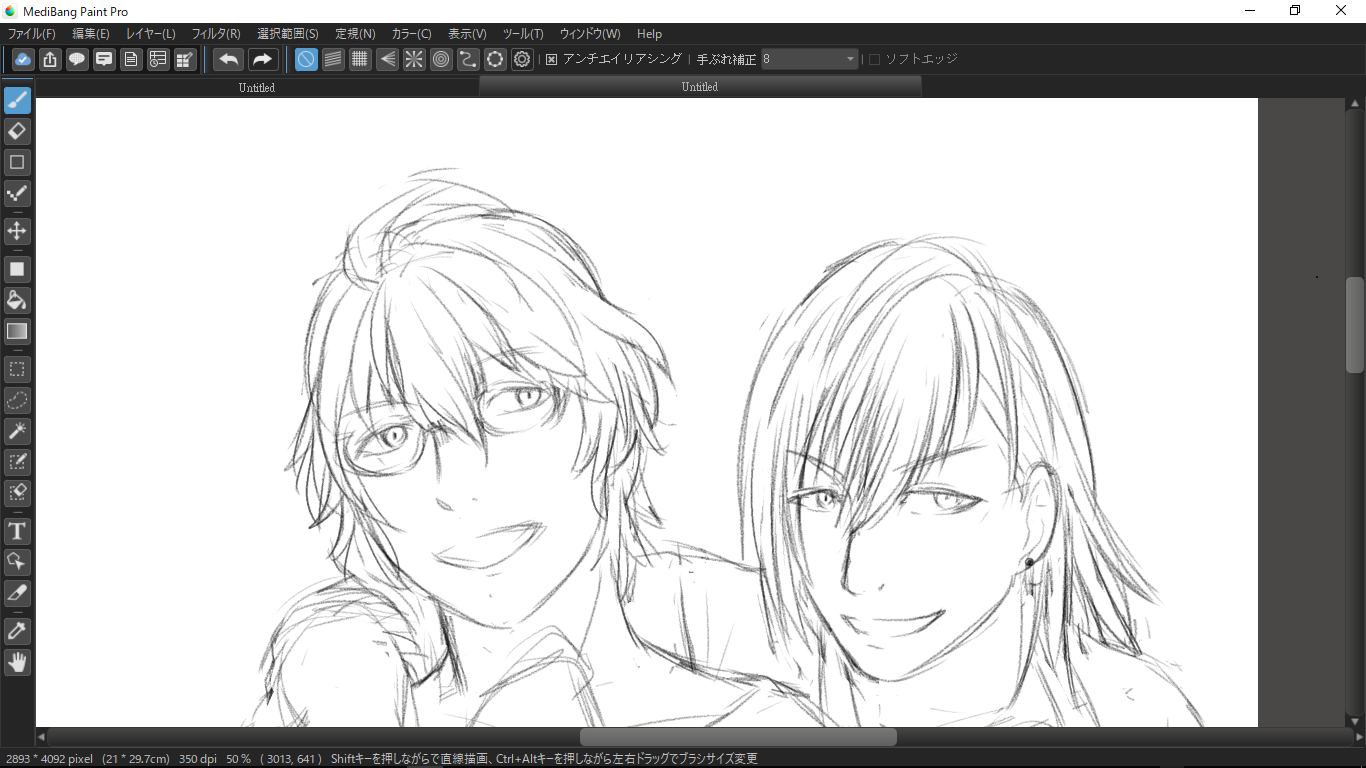
Task: Pick the Divide (knife) tool
Action: pyautogui.click(x=17, y=593)
